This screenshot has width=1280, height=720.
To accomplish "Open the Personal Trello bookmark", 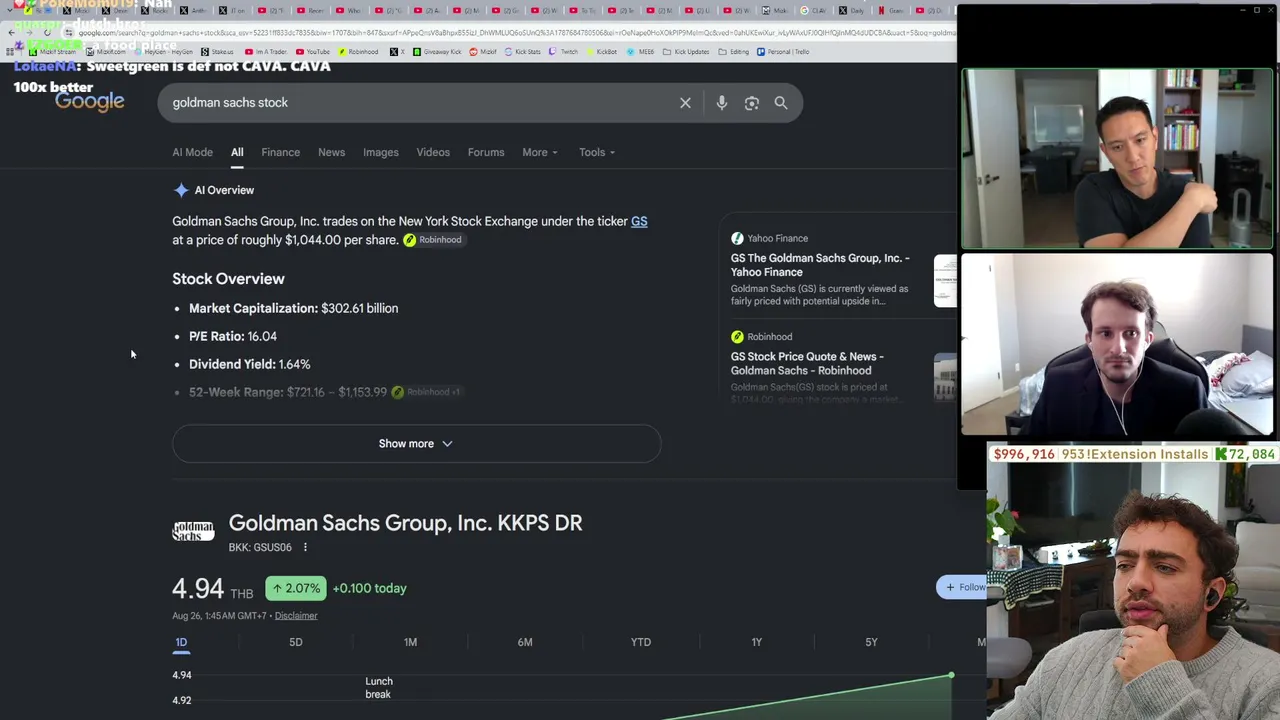I will (784, 52).
